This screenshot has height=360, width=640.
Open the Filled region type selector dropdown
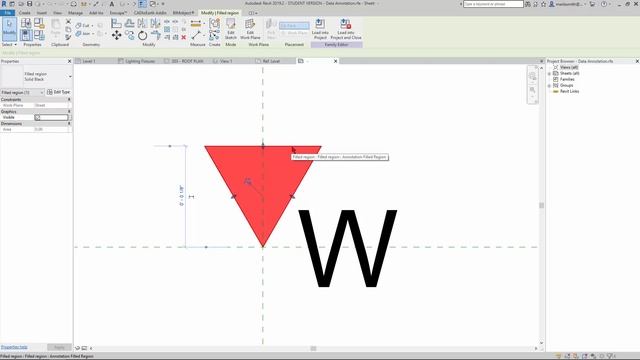[x=70, y=76]
